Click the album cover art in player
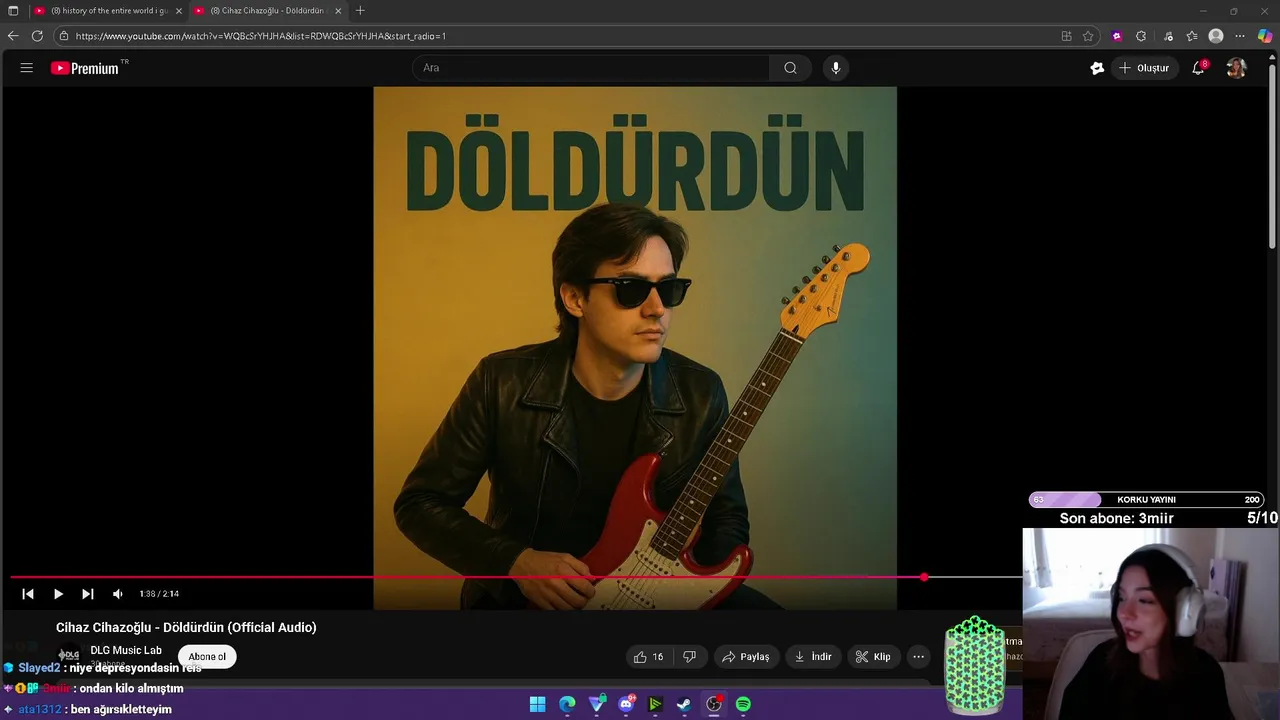This screenshot has width=1280, height=720. click(x=635, y=348)
